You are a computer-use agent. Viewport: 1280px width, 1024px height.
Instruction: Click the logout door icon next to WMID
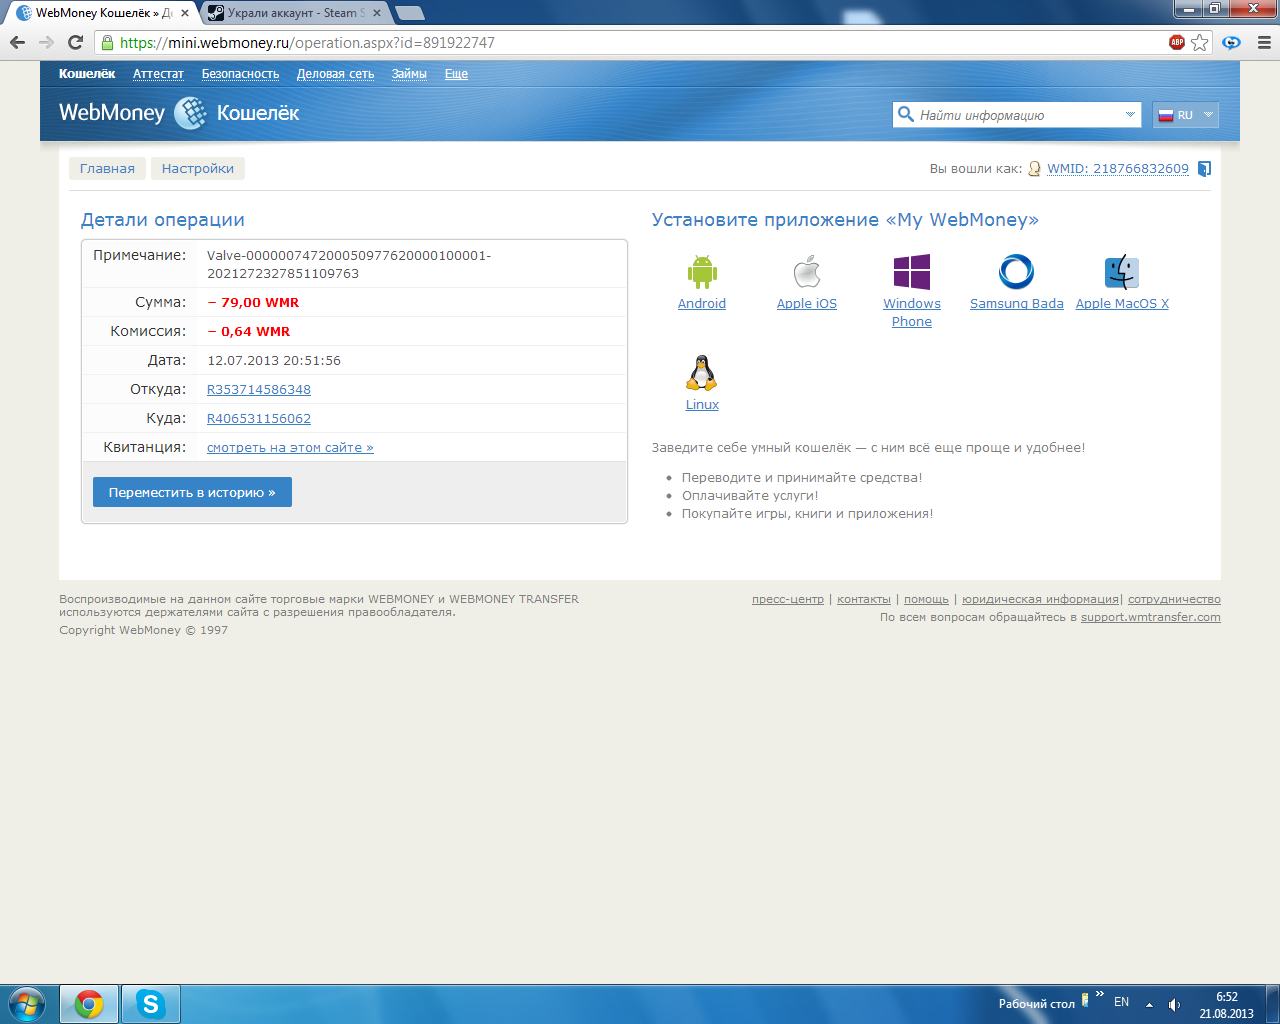1204,169
